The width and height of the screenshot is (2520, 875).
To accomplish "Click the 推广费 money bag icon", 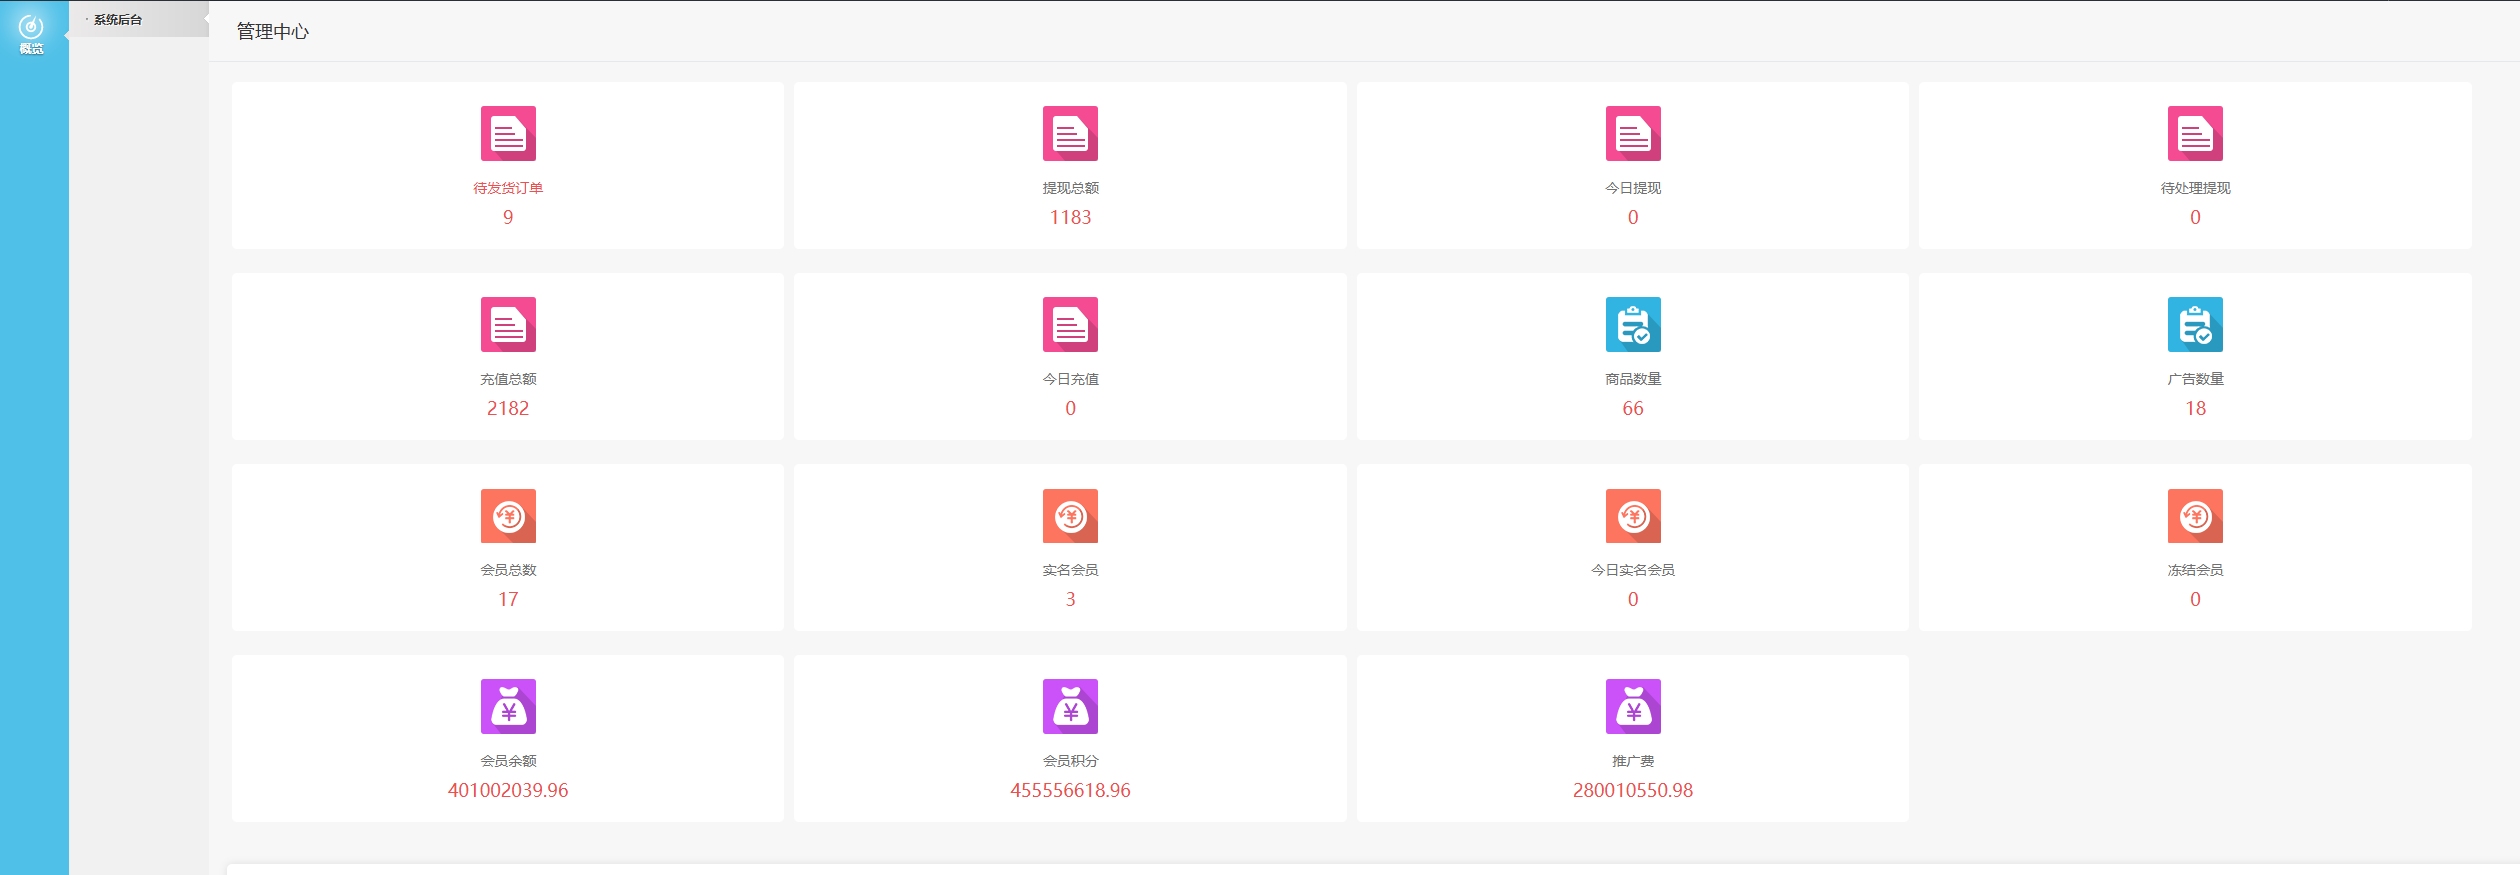I will [x=1633, y=706].
